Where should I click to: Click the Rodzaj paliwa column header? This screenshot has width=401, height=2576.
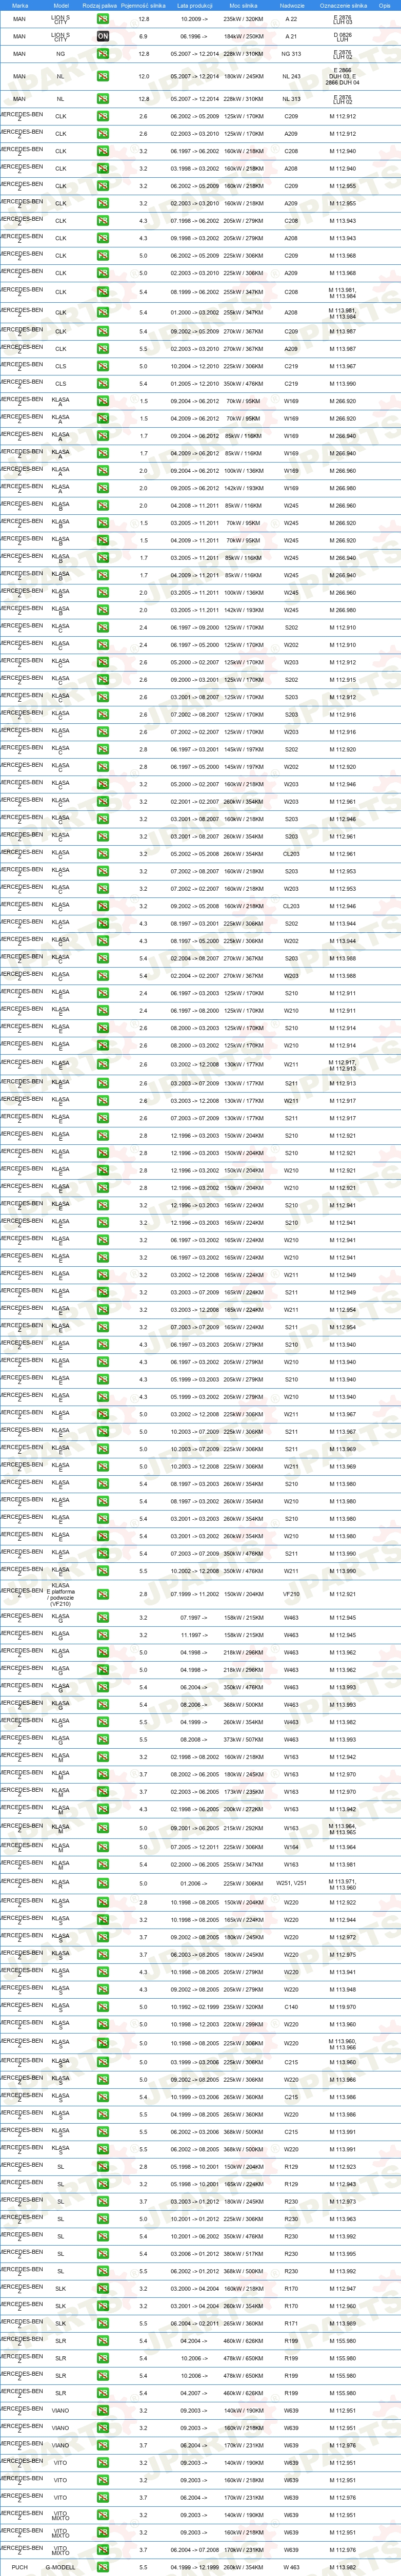100,5
